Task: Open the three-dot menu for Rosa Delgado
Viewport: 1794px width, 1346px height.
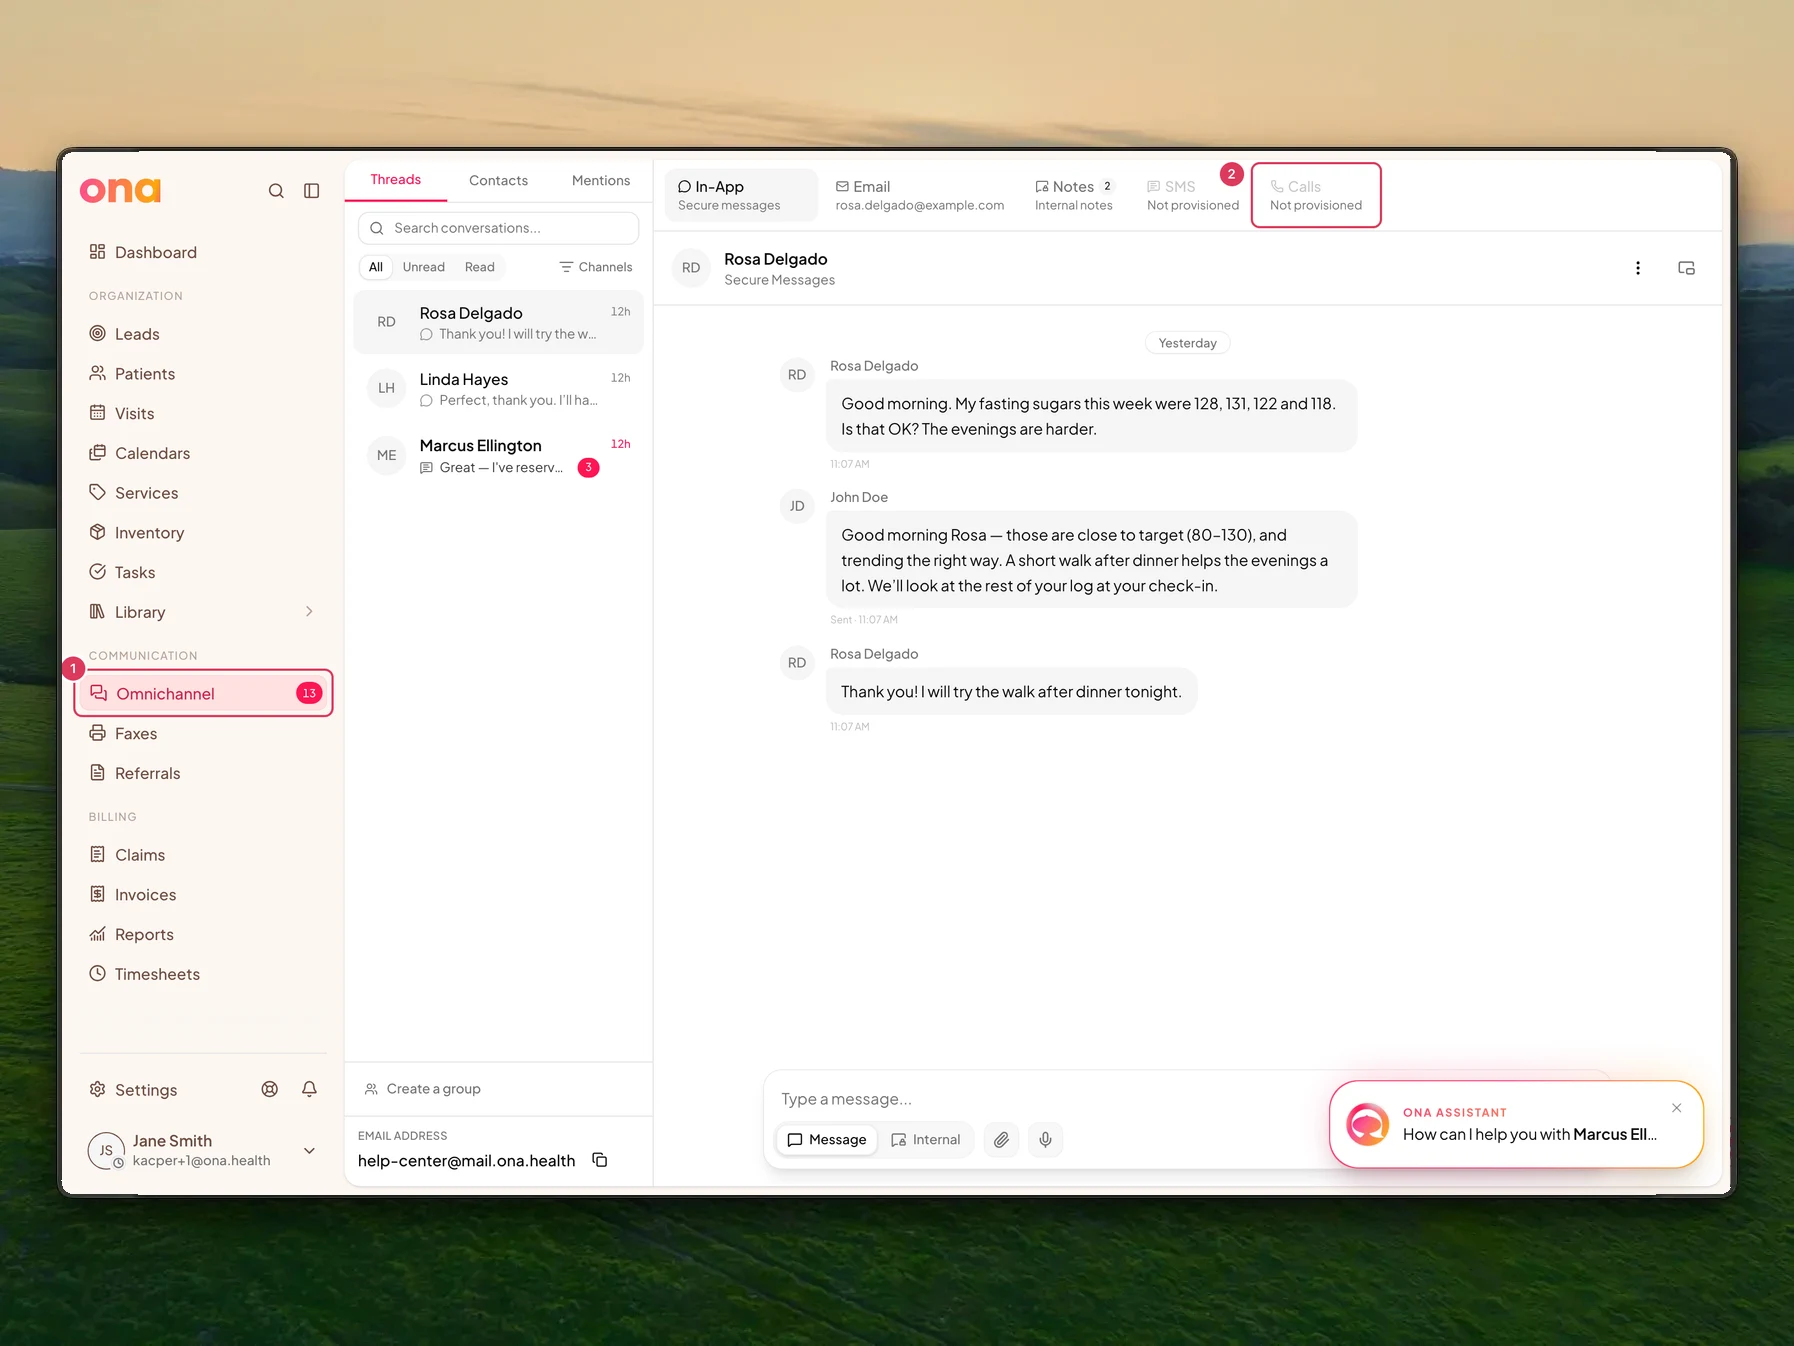Action: pyautogui.click(x=1638, y=268)
